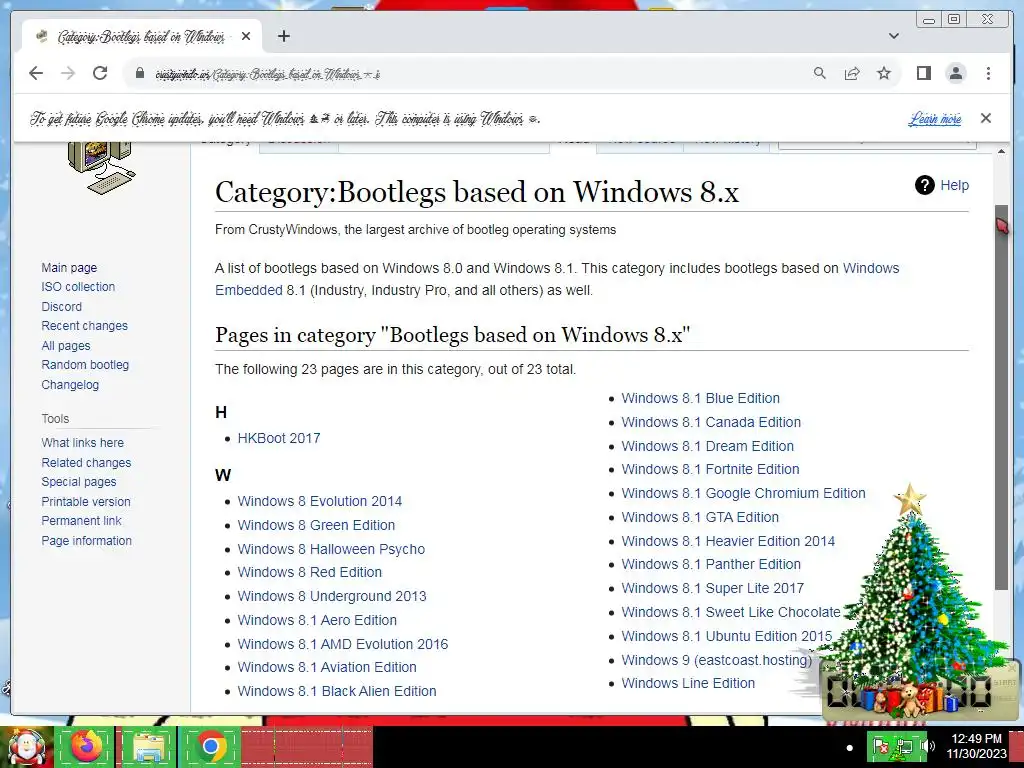Click the CrustyWindows computer logo
Viewport: 1024px width, 768px height.
click(101, 168)
